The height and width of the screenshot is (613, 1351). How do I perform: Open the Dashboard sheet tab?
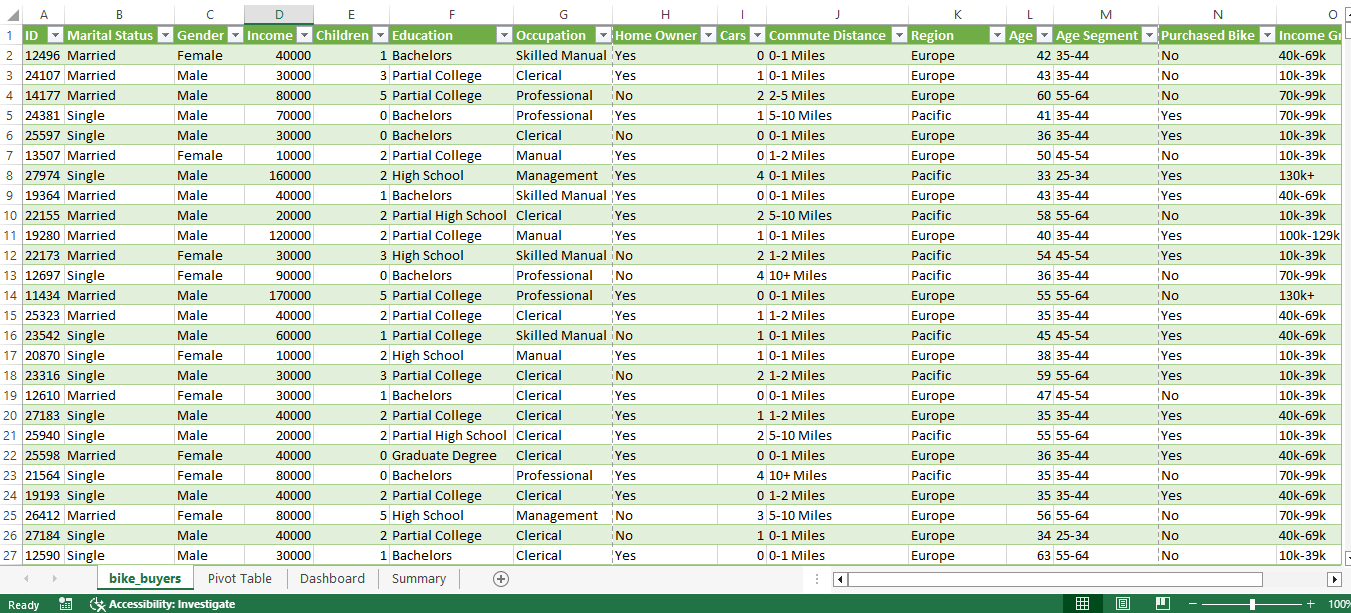tap(332, 579)
